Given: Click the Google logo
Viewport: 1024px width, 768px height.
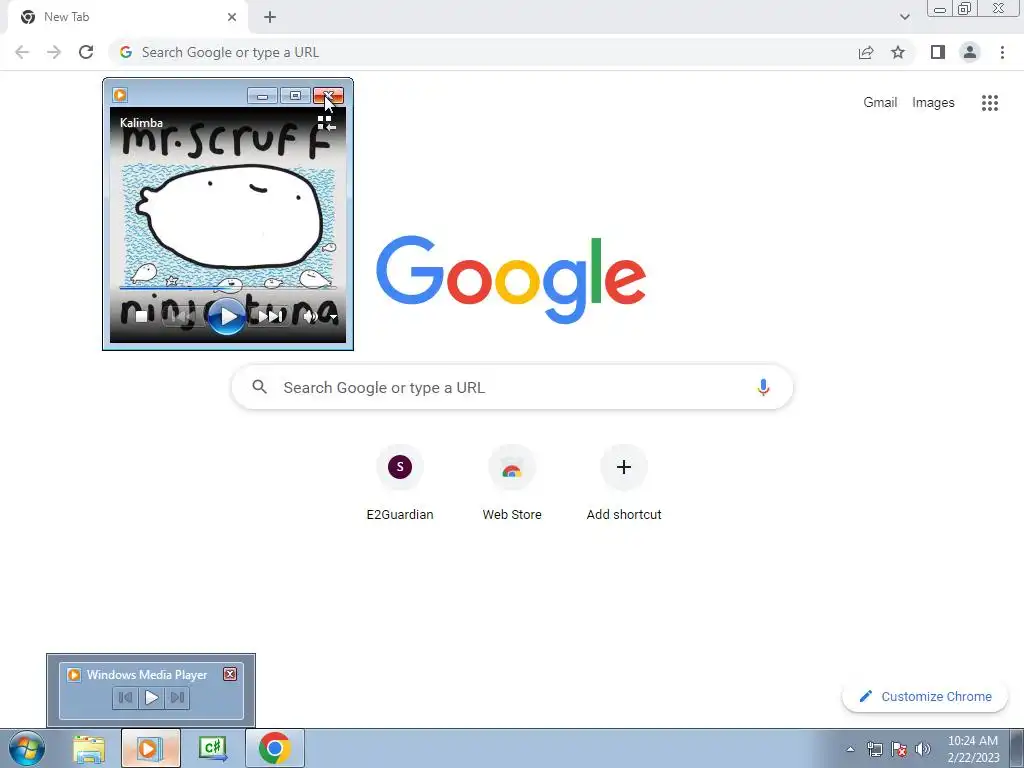Looking at the screenshot, I should (511, 280).
